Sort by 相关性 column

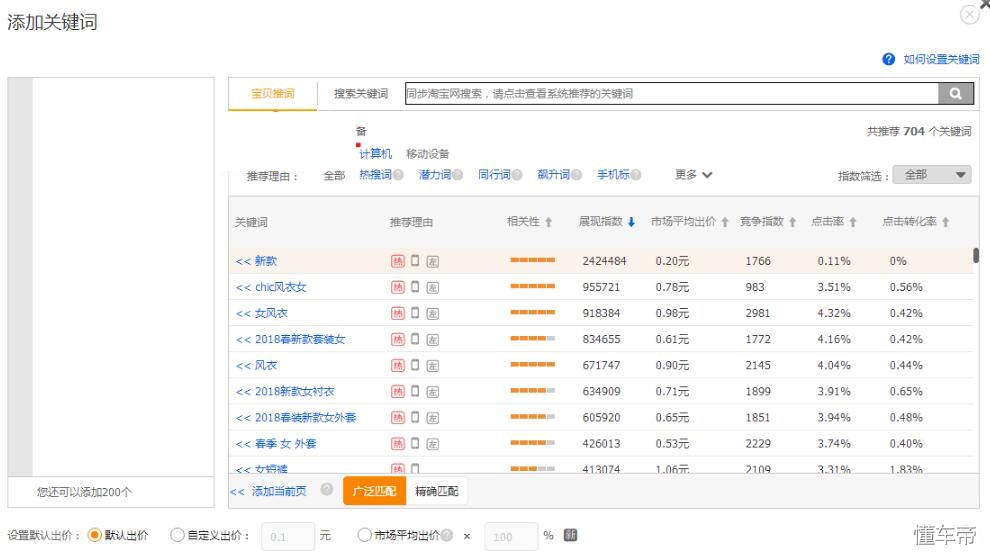point(530,222)
